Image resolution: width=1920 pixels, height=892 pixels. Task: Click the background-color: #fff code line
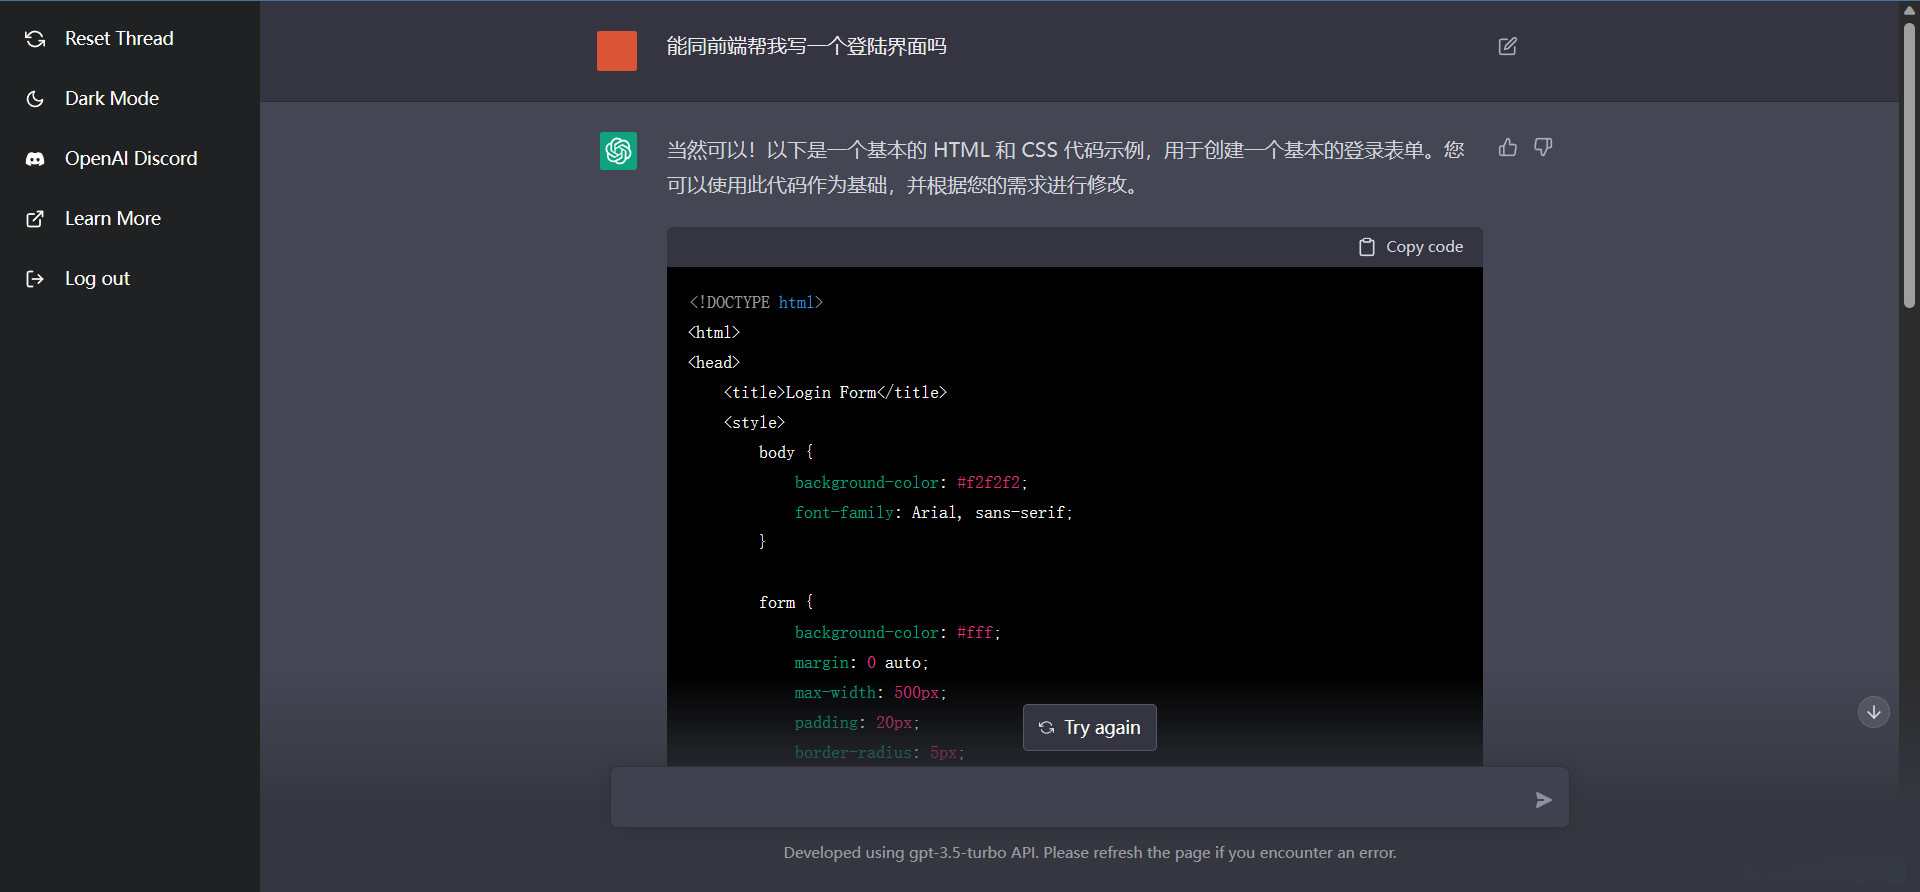click(897, 633)
